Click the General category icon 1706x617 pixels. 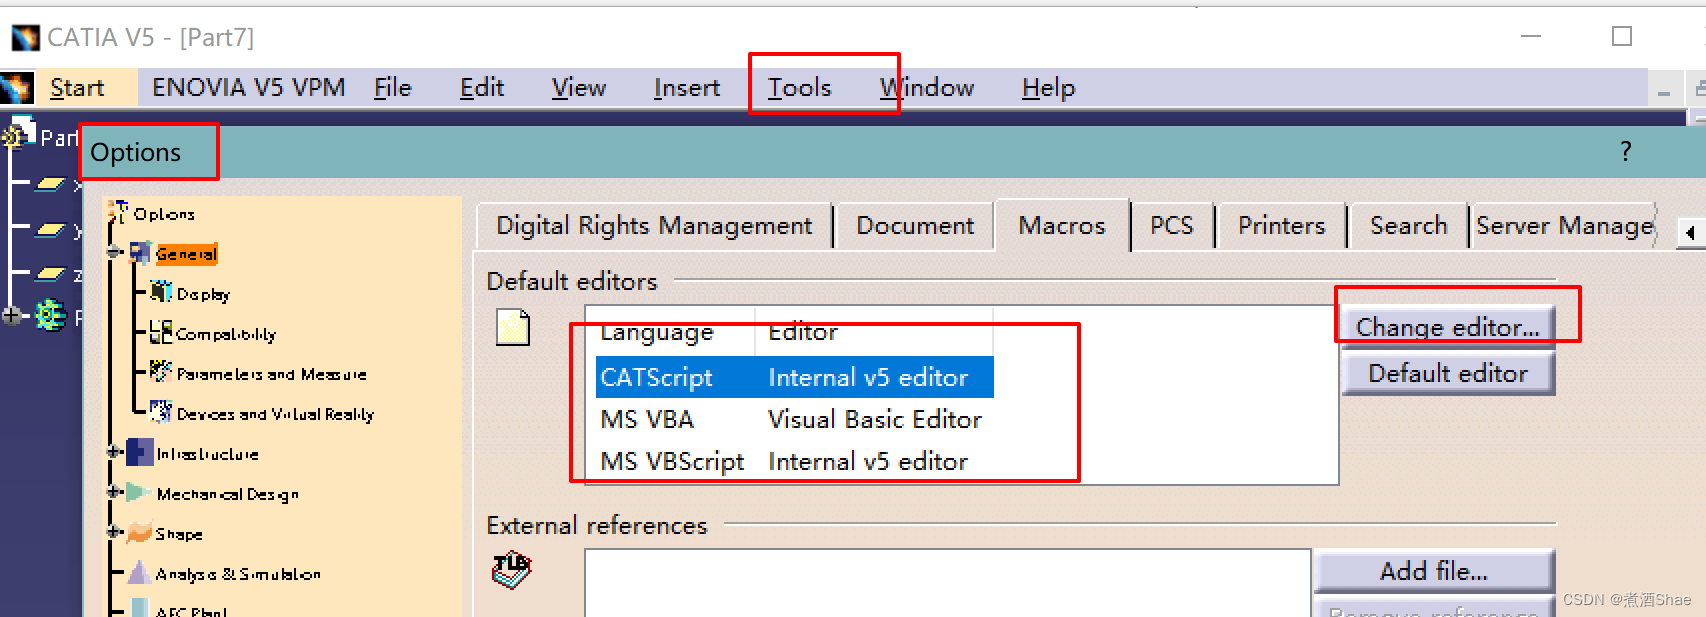[x=140, y=253]
